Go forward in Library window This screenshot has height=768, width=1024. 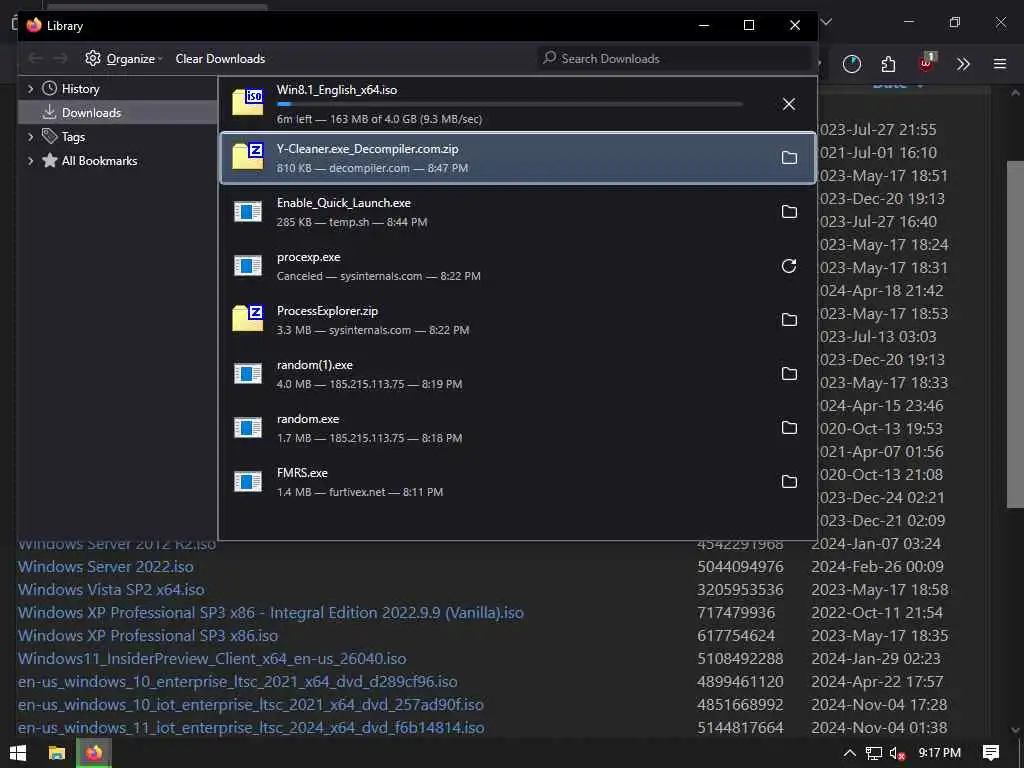tap(60, 59)
